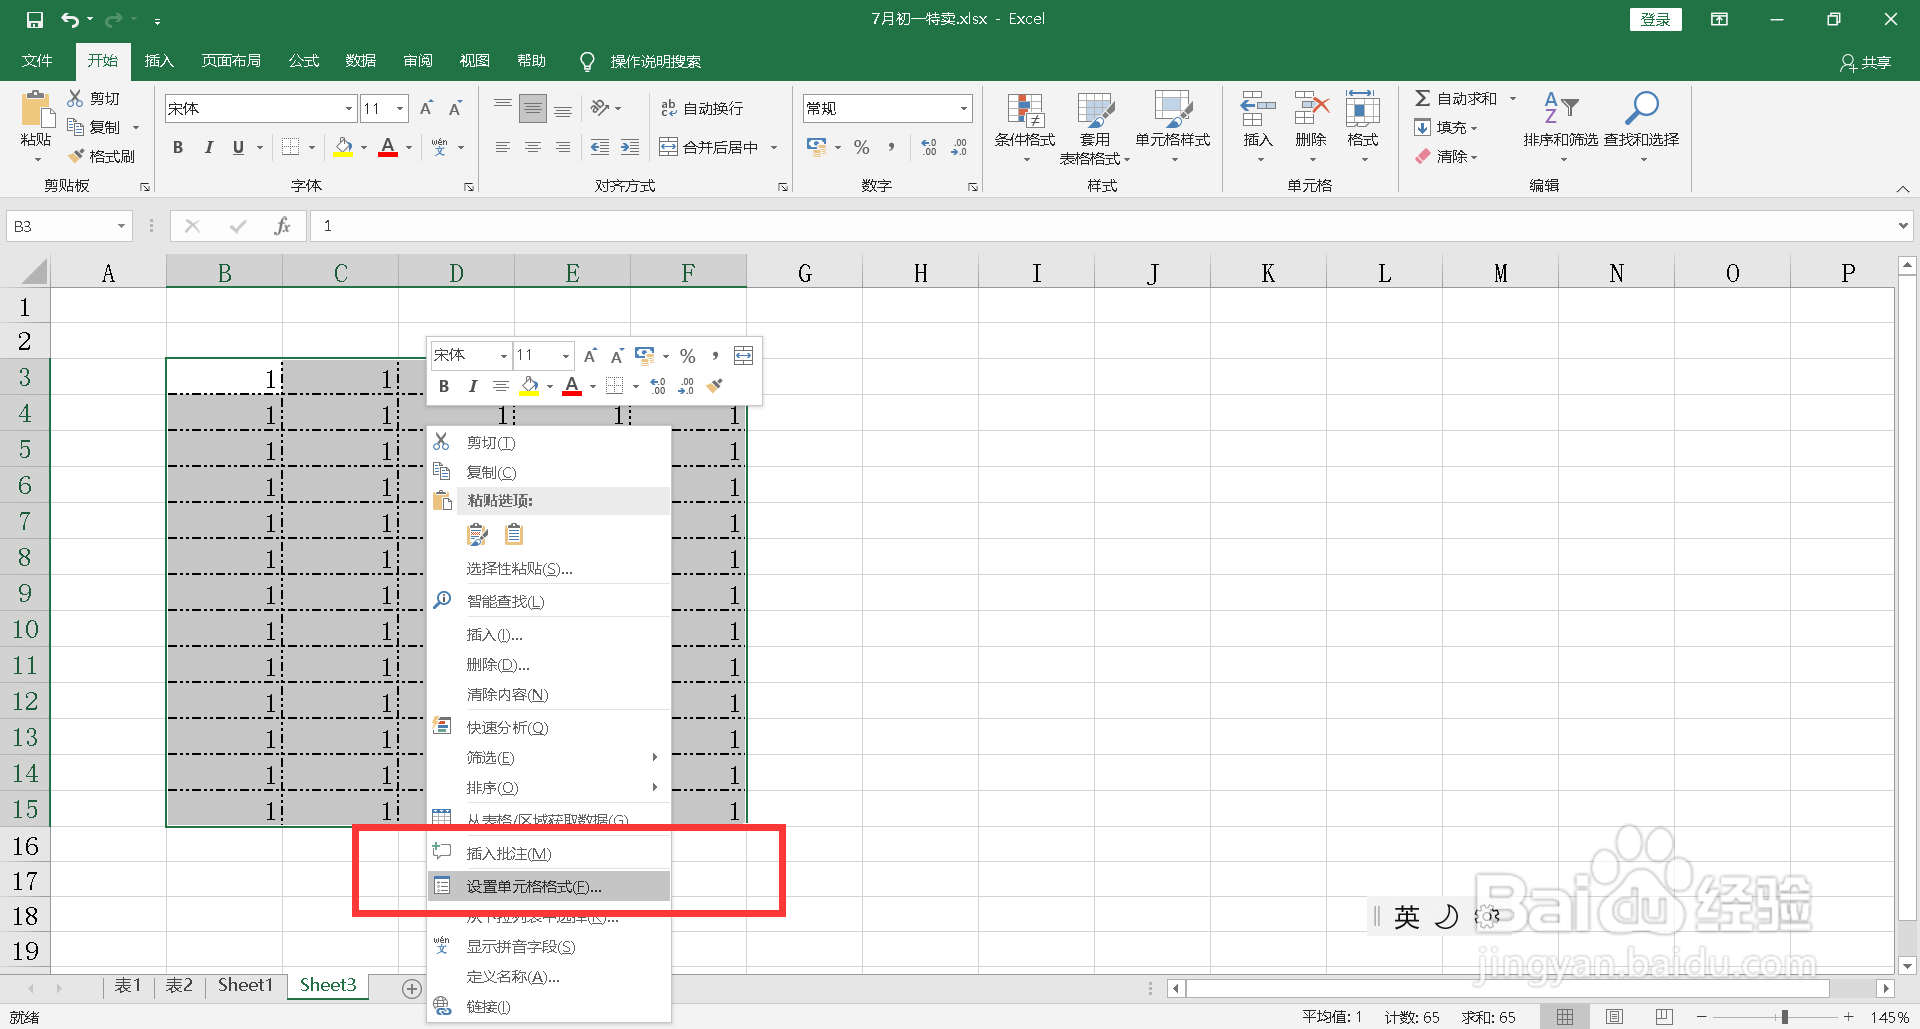This screenshot has width=1920, height=1029.
Task: Click the first paste option icon
Action: [x=478, y=535]
